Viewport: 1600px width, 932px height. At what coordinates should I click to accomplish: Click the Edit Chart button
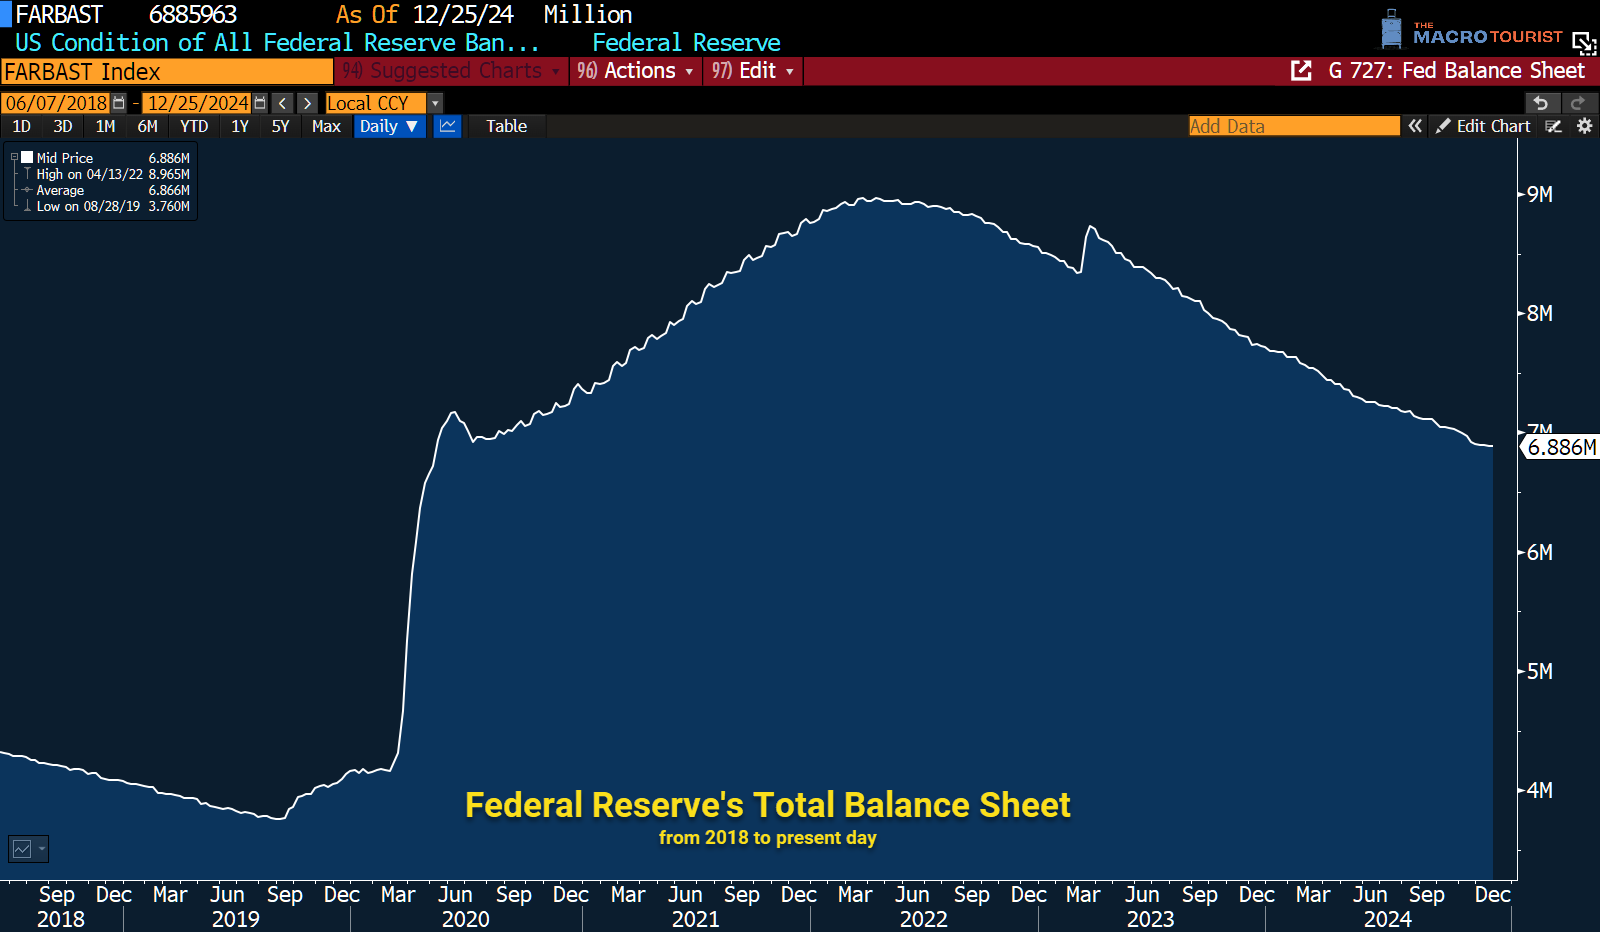(1482, 126)
